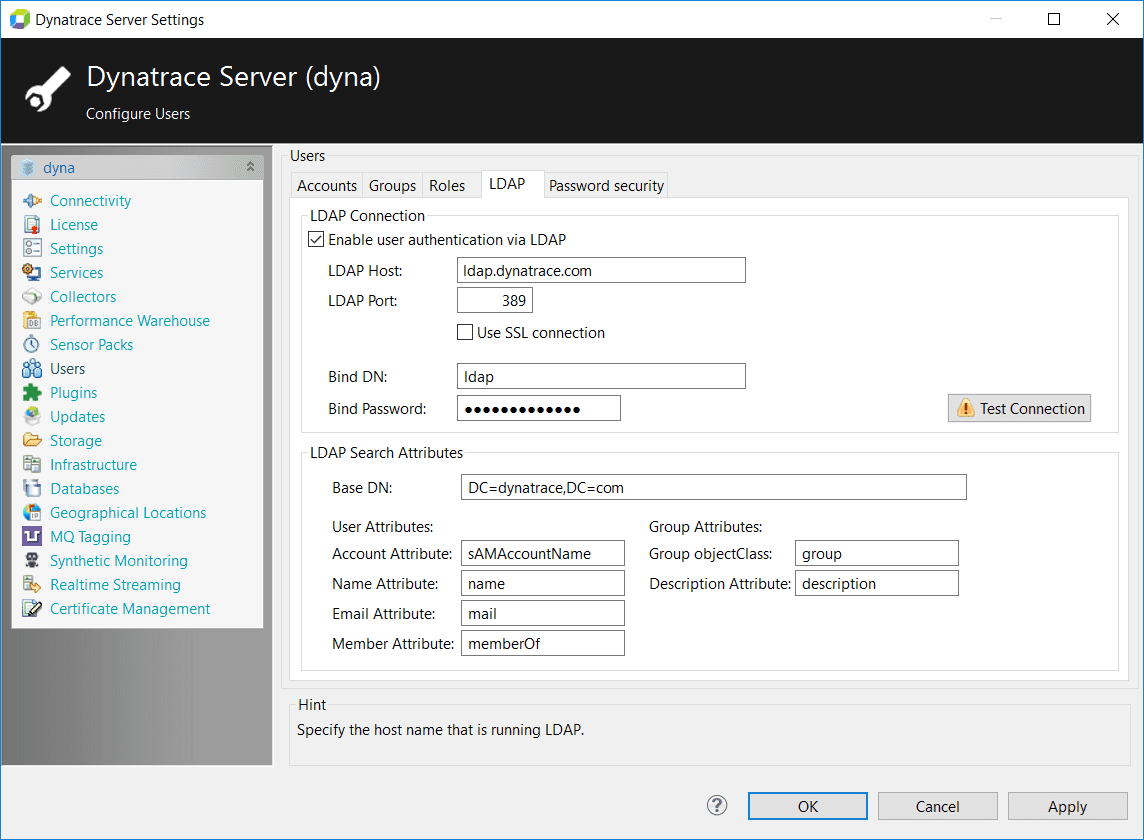
Task: Click the Services icon in sidebar
Action: [x=32, y=272]
